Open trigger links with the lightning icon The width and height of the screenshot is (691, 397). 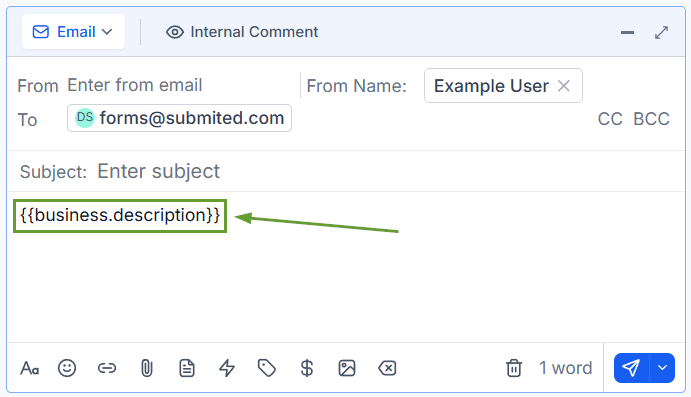(x=227, y=368)
